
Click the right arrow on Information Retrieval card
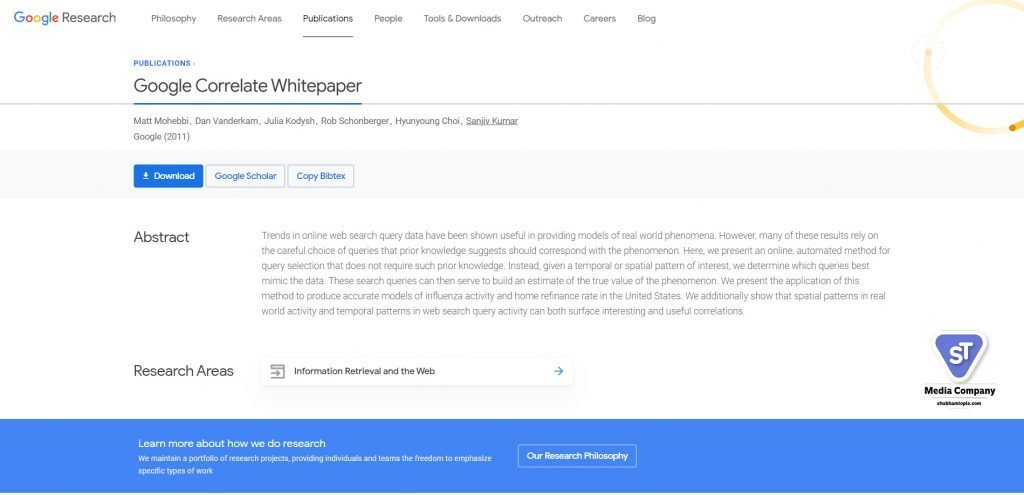click(558, 371)
